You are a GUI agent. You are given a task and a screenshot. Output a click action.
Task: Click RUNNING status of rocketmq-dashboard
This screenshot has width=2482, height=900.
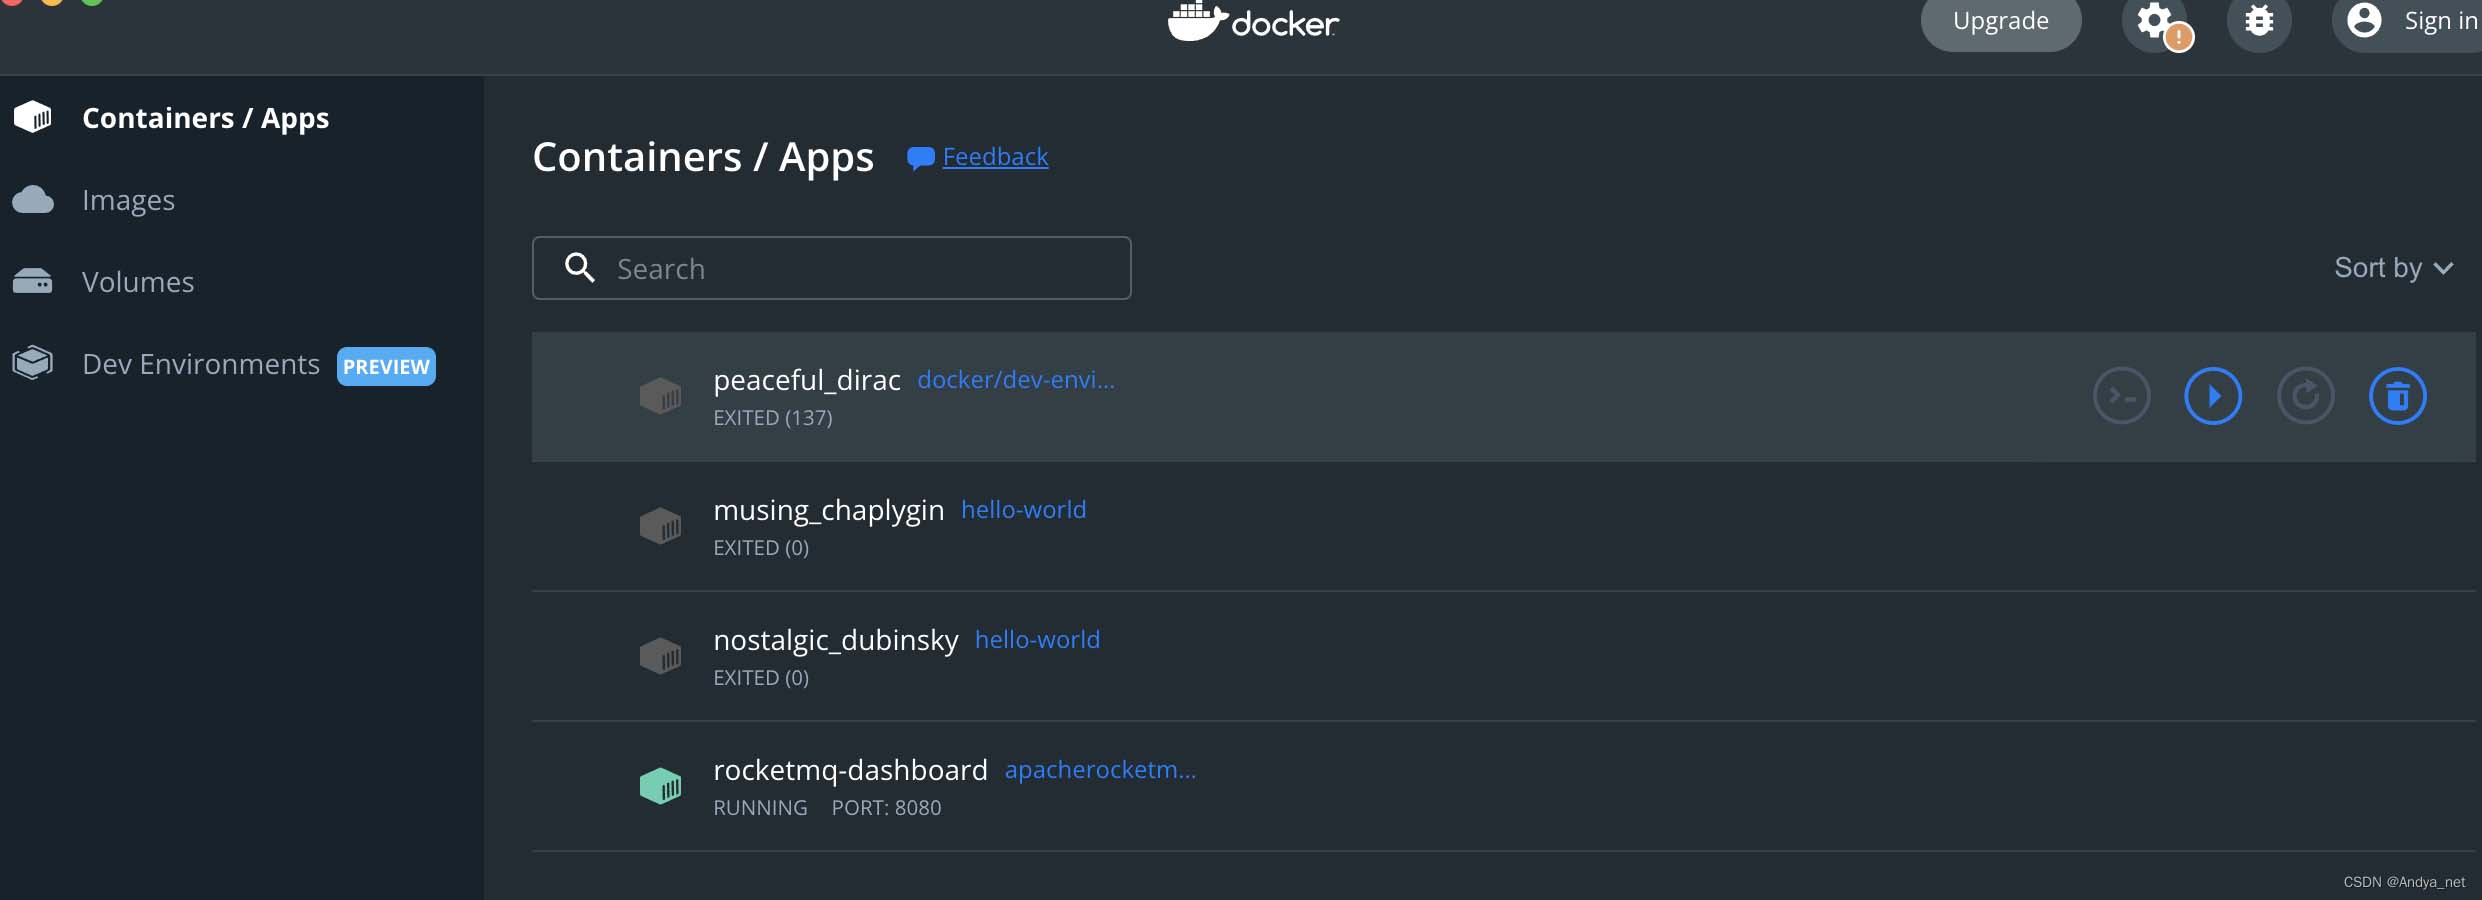pos(760,808)
